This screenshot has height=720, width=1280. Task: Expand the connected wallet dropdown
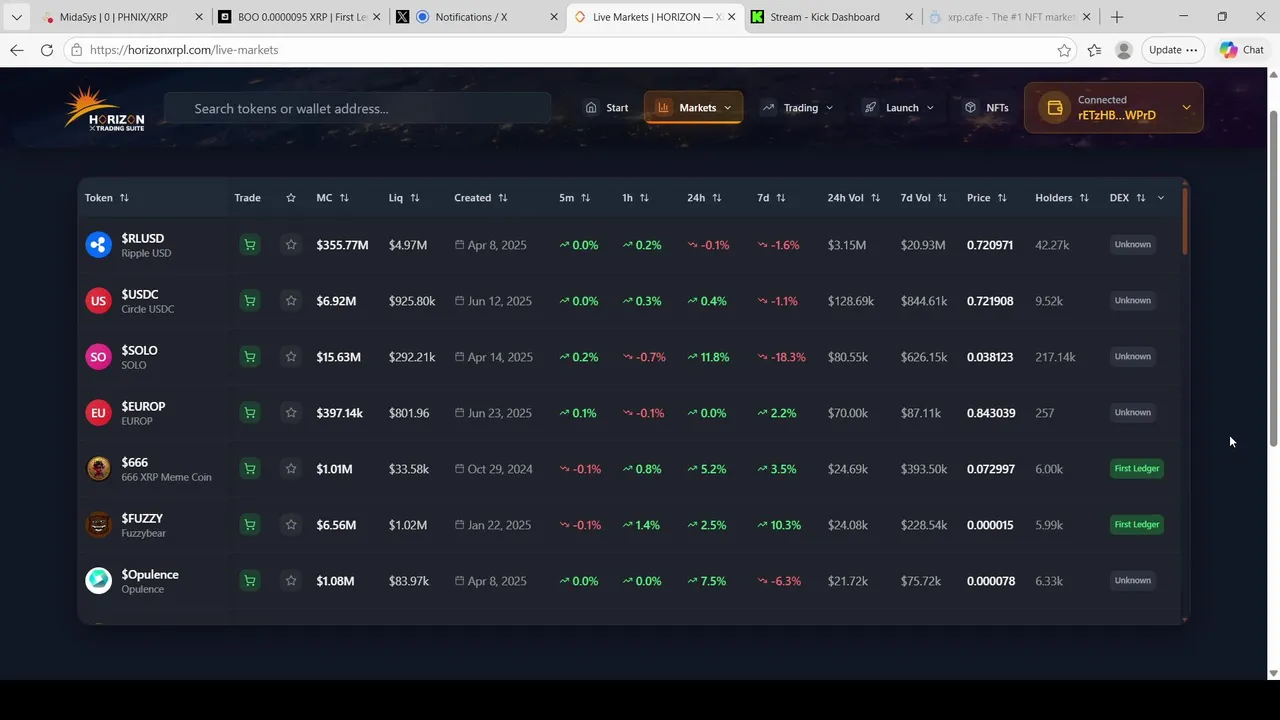(x=1186, y=108)
